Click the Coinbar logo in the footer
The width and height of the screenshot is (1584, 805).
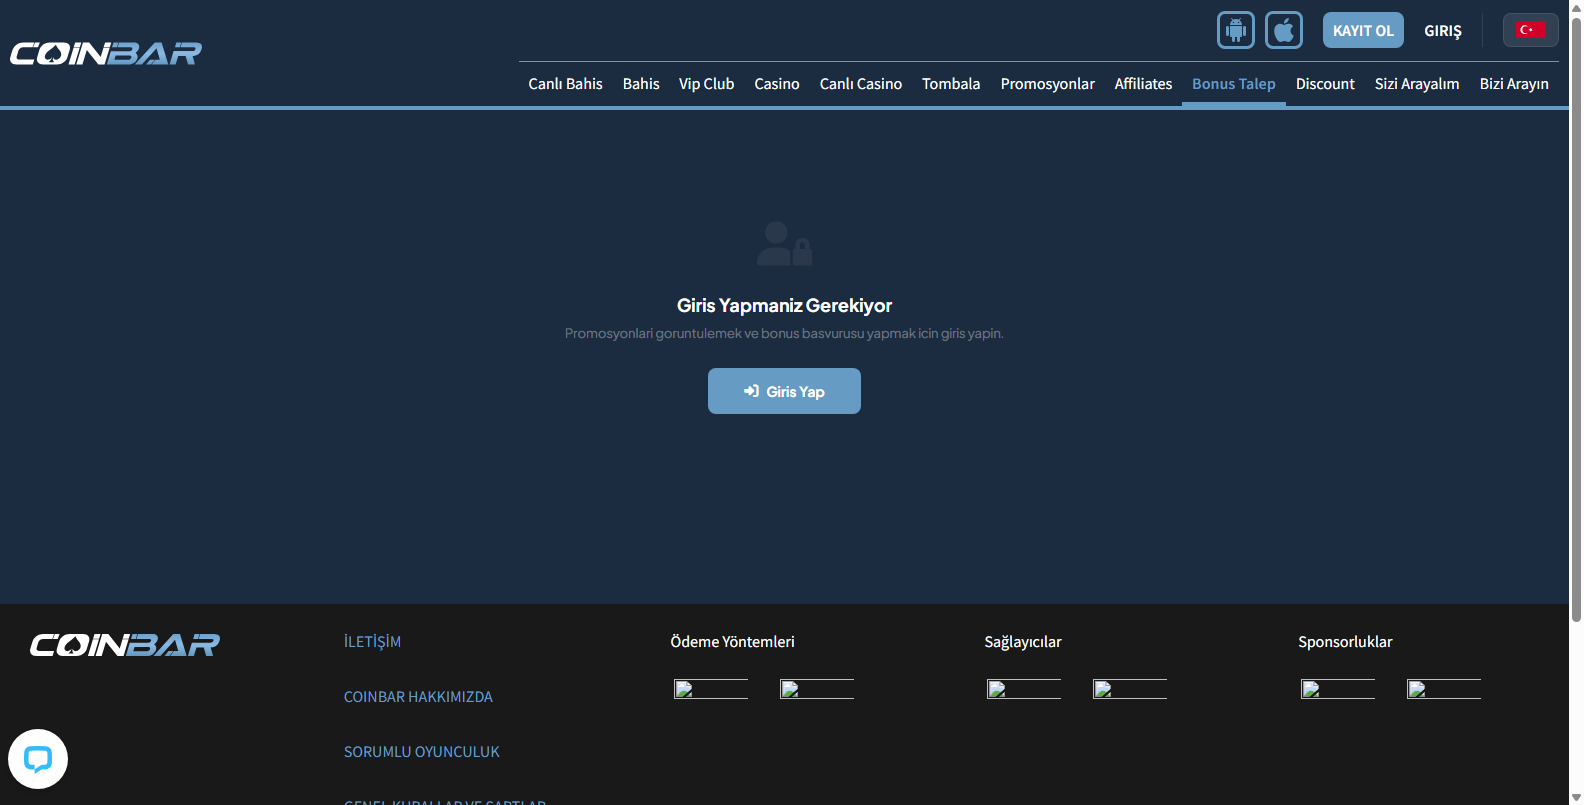click(x=125, y=645)
